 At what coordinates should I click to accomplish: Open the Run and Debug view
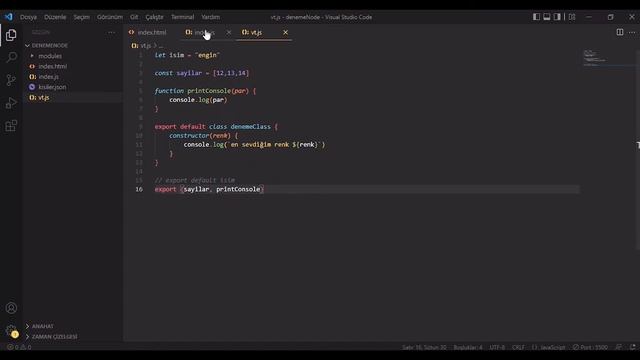pos(11,102)
